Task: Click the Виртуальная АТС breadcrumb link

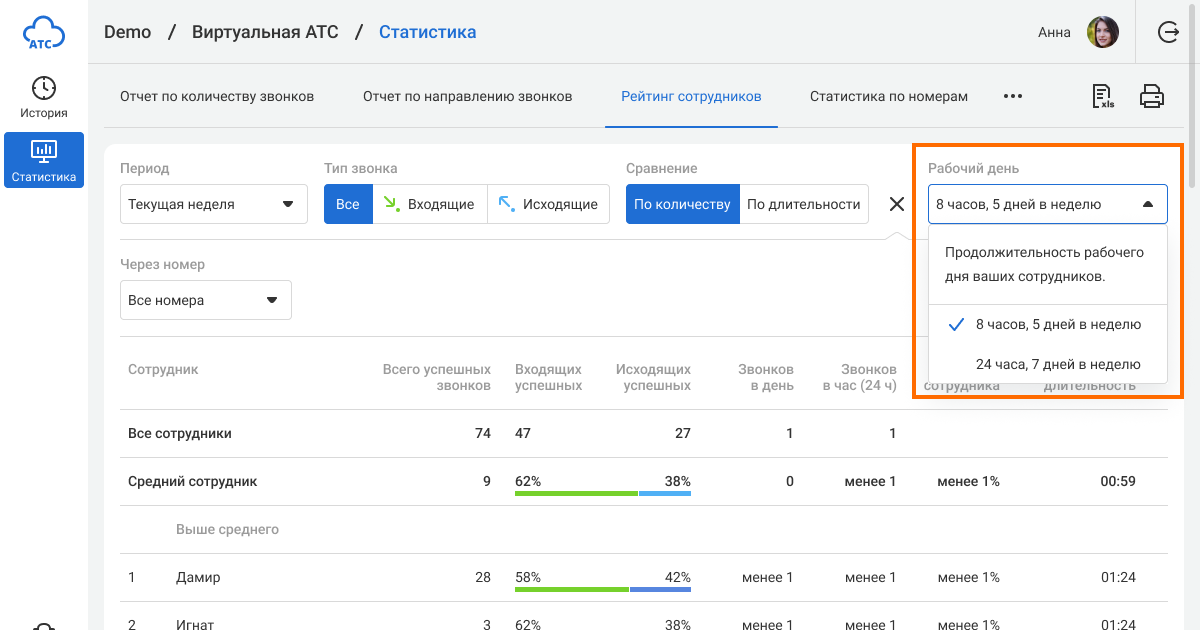Action: (x=265, y=32)
